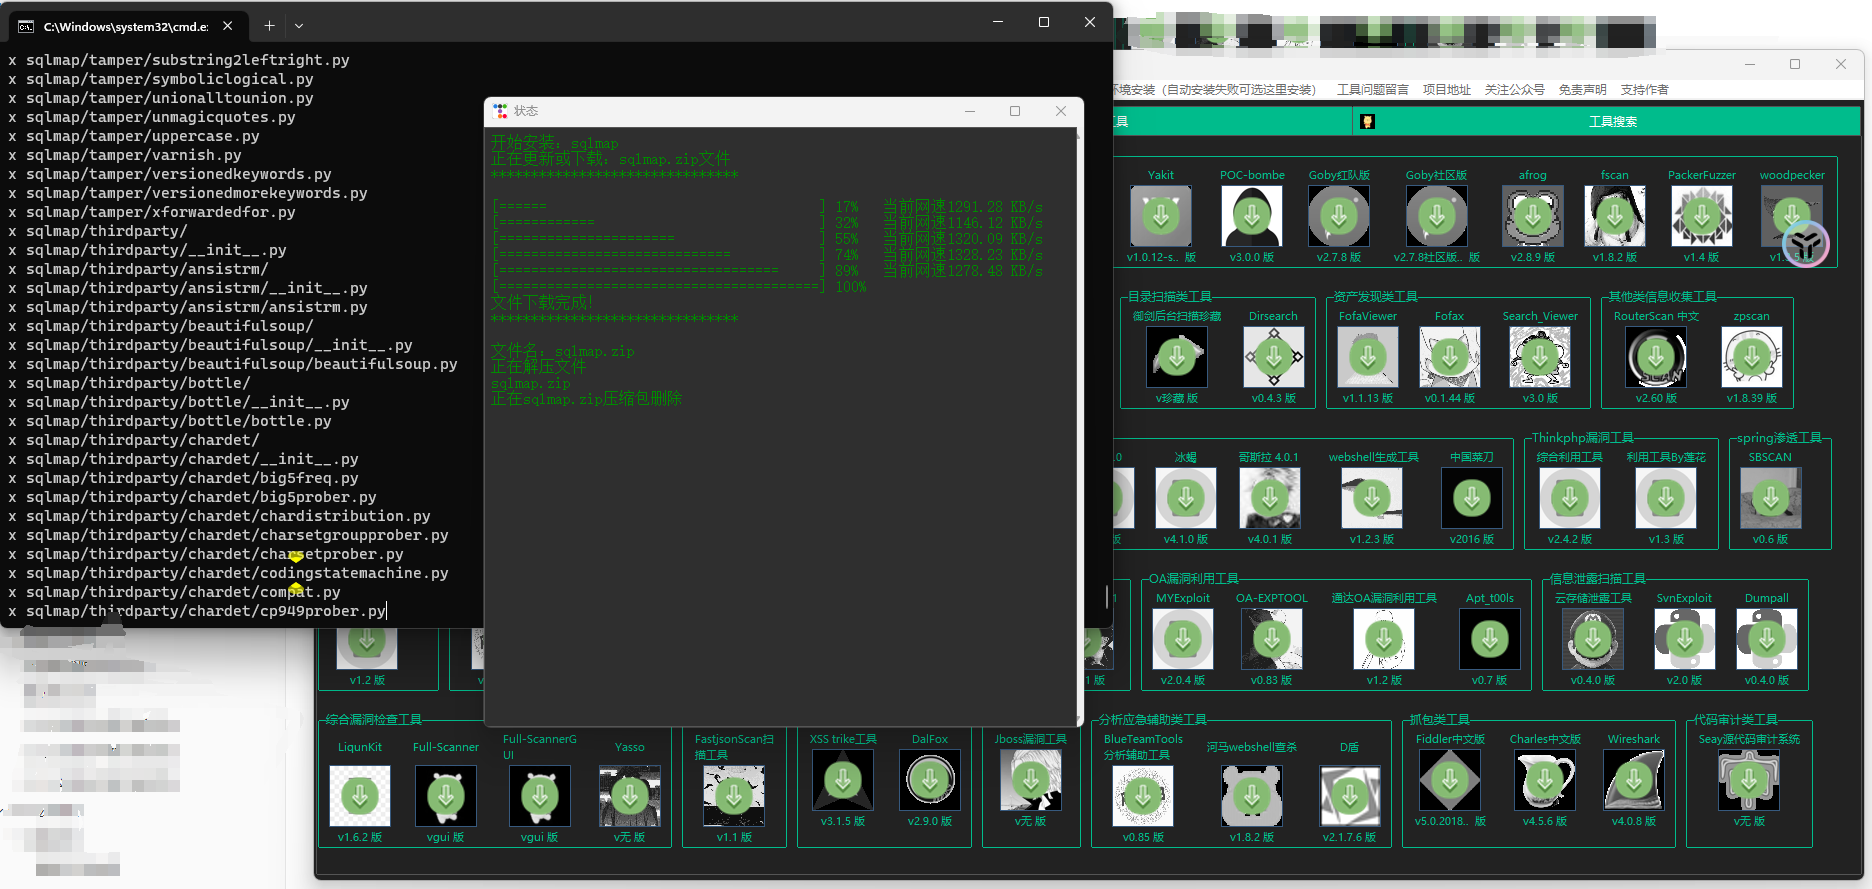Download Jboss漏洞工具
1872x889 pixels.
pos(1031,780)
